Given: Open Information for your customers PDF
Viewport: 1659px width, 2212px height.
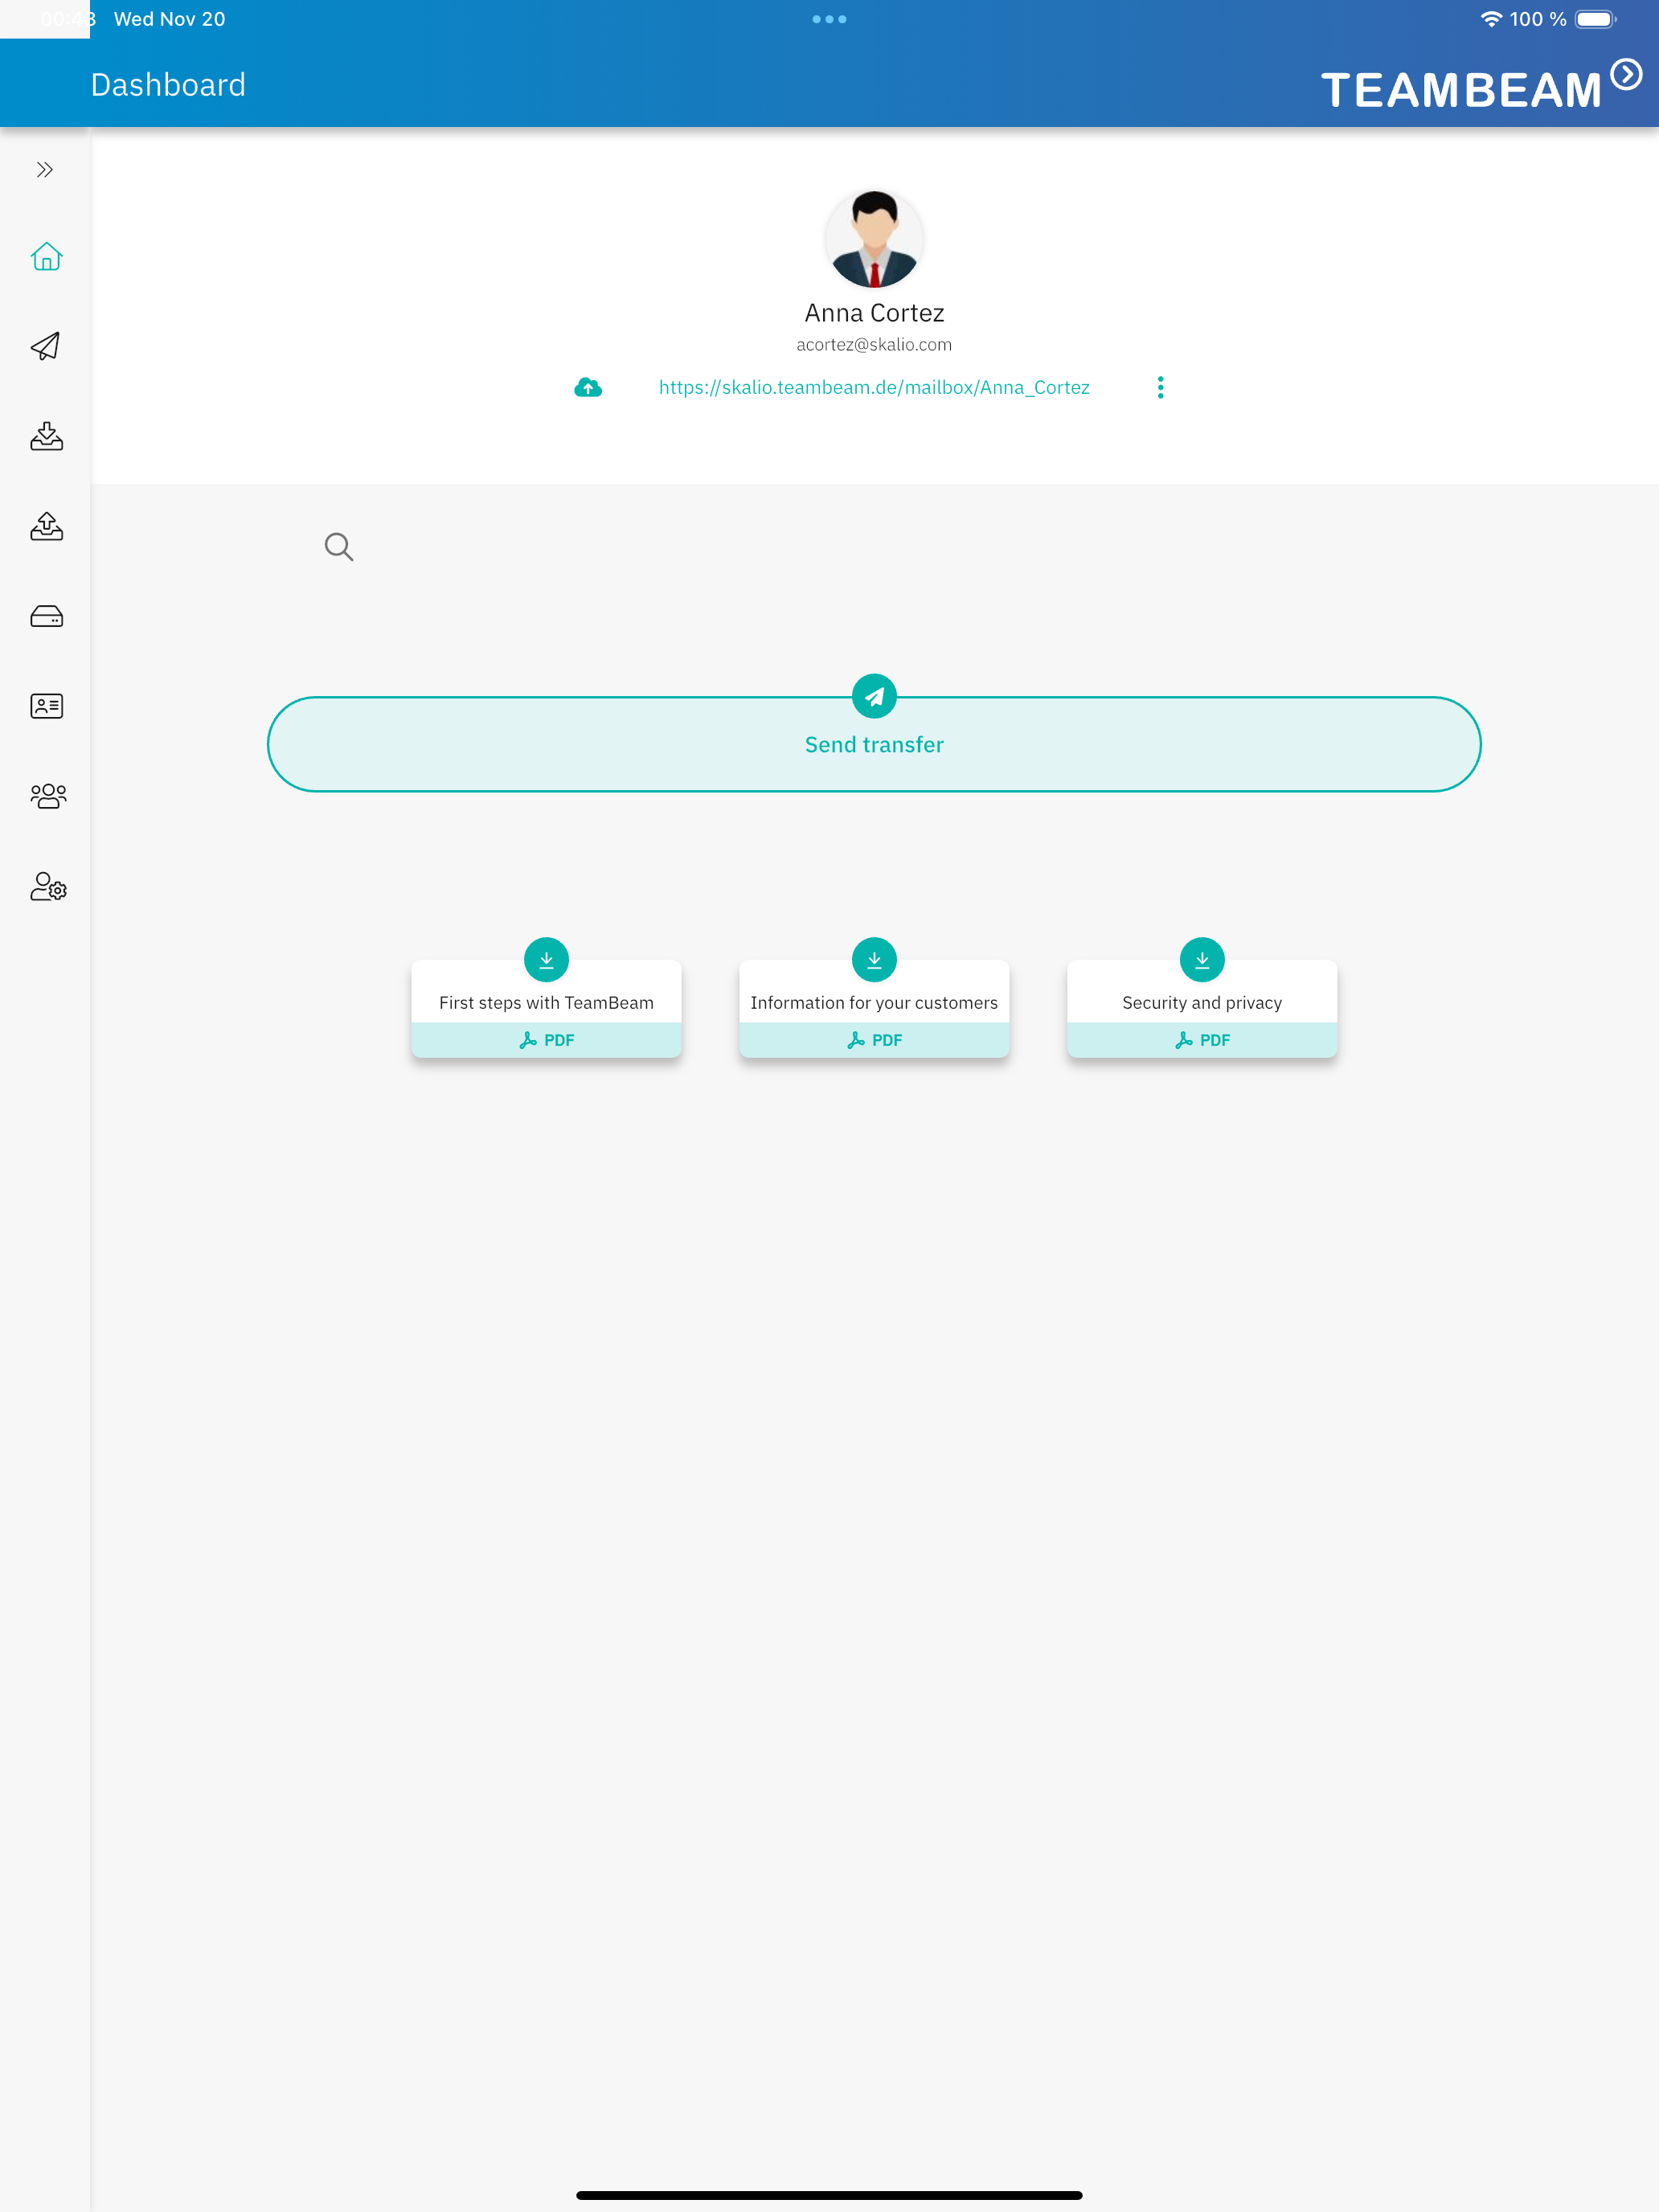Looking at the screenshot, I should pos(874,1040).
